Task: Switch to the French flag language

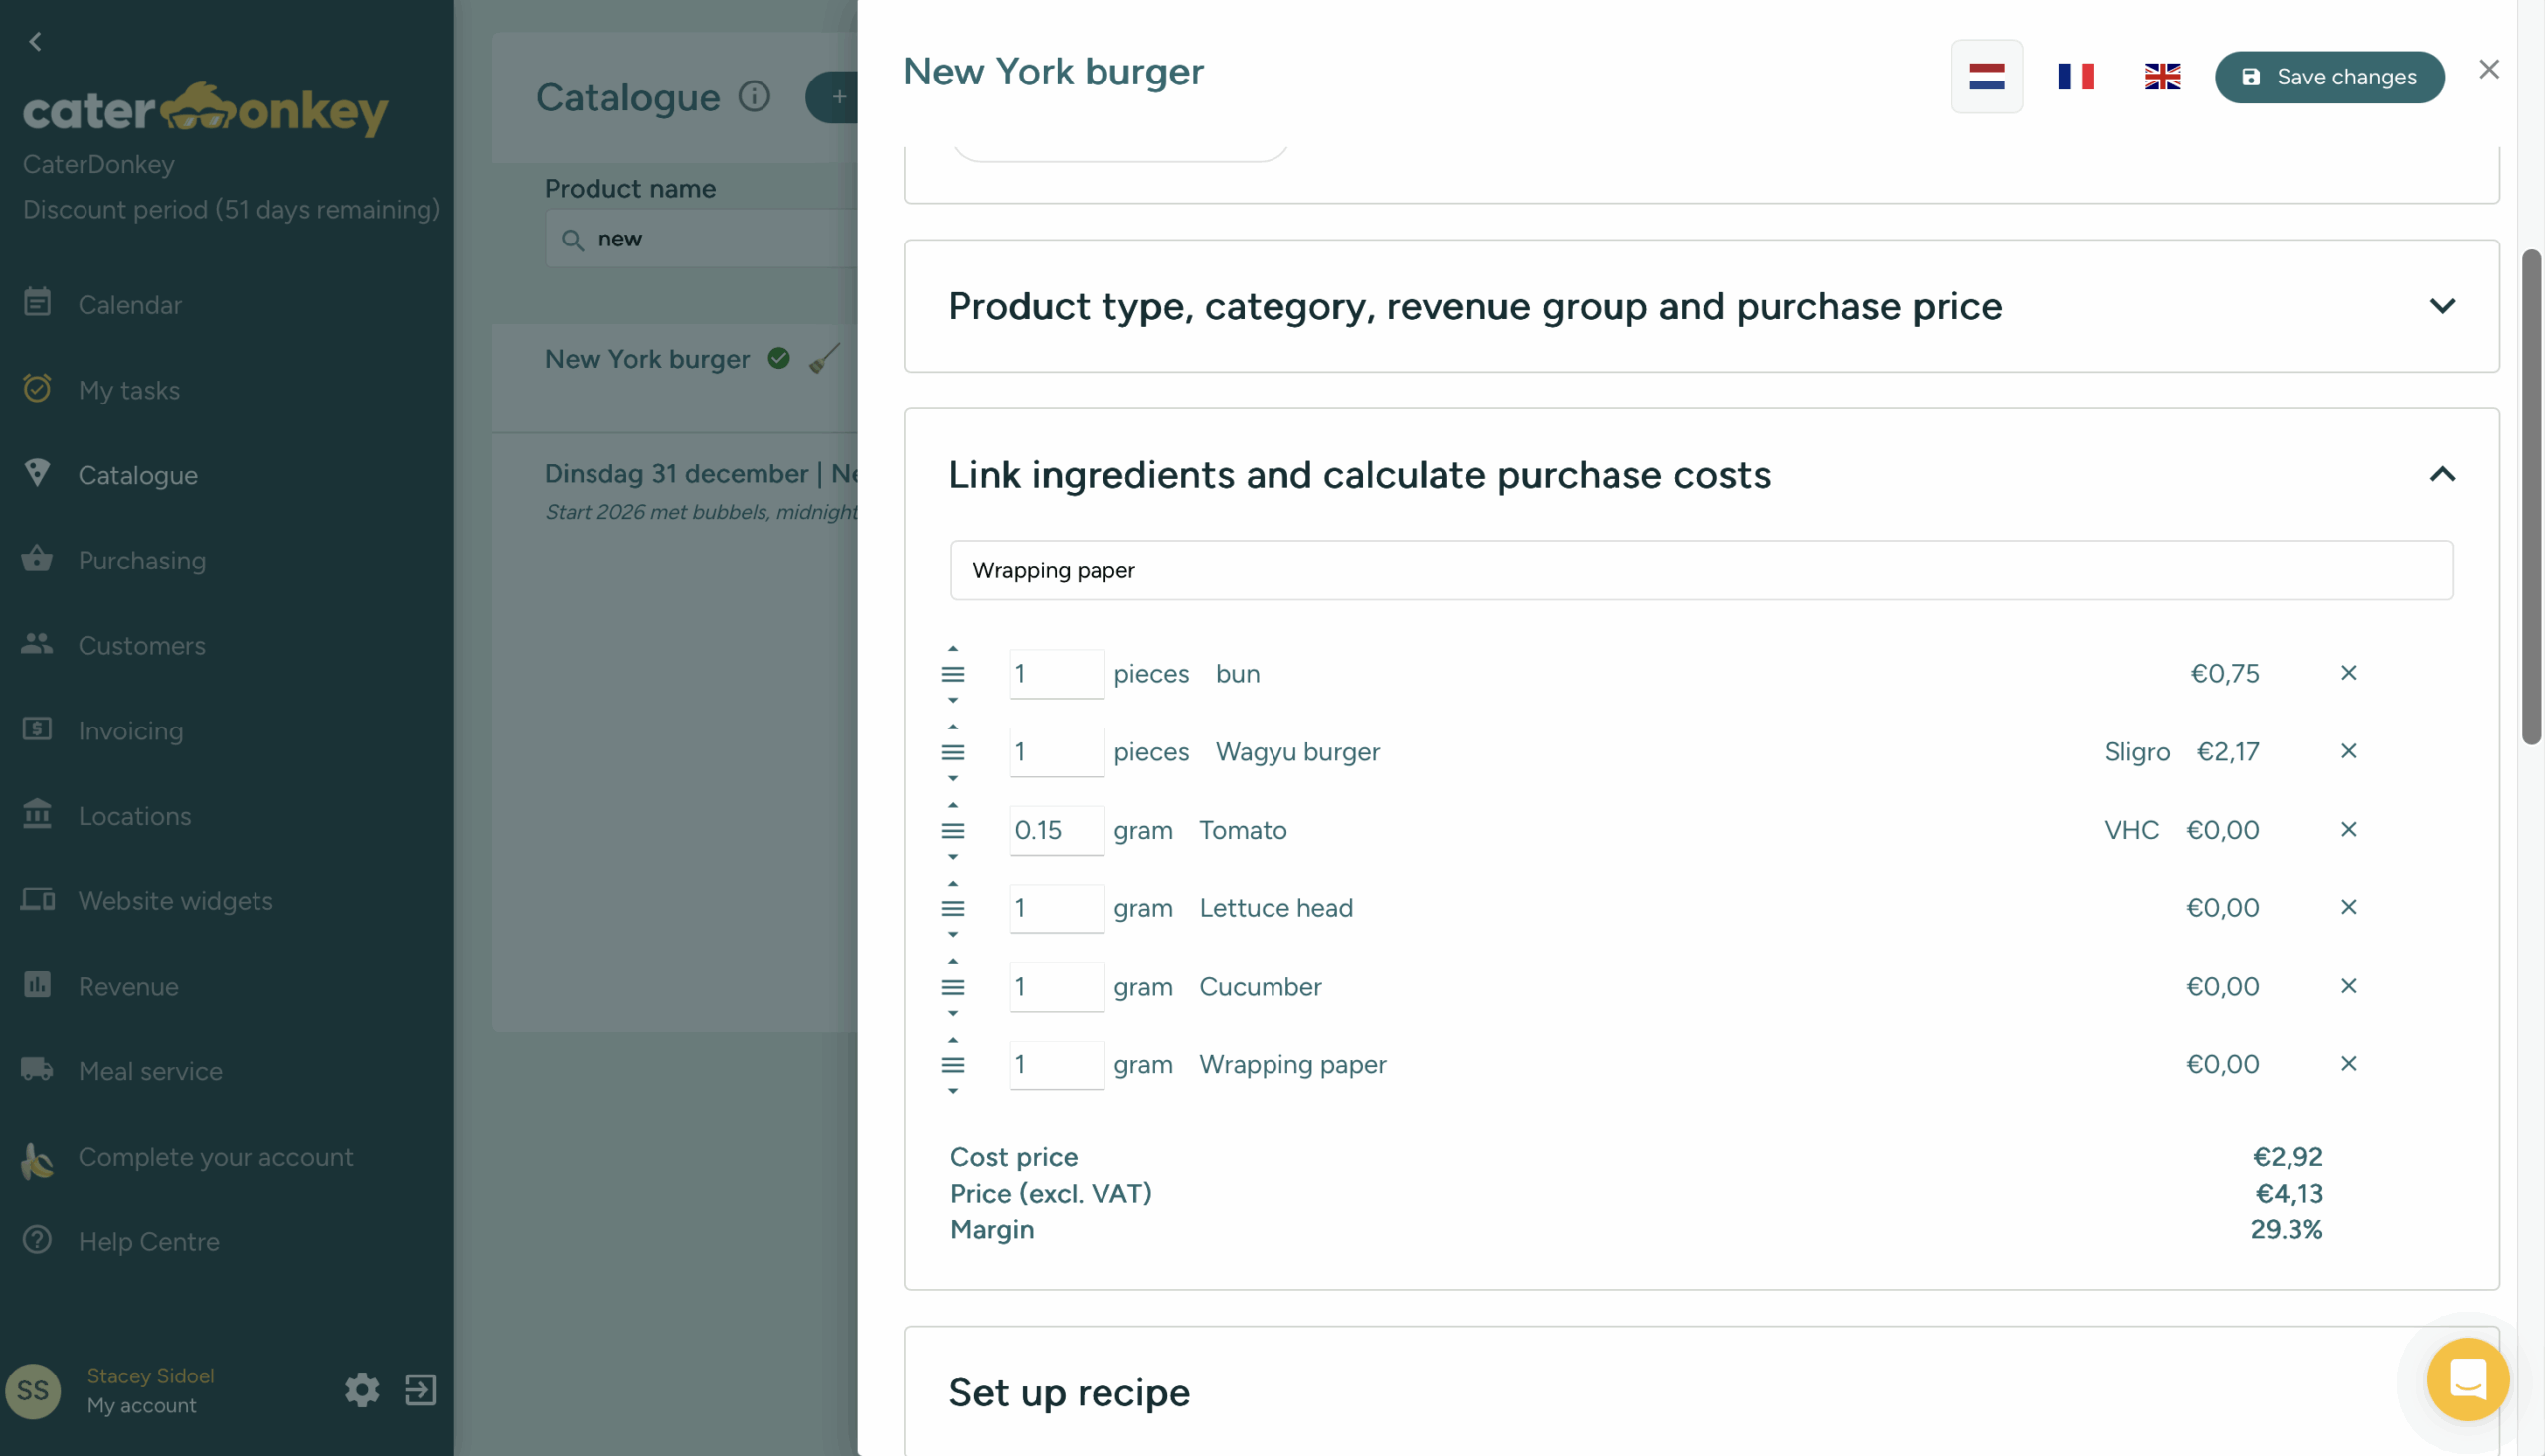Action: tap(2075, 76)
